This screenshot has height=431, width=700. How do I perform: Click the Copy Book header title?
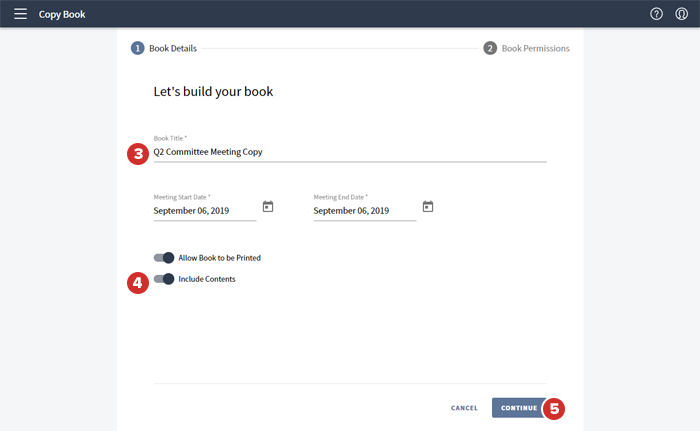62,15
